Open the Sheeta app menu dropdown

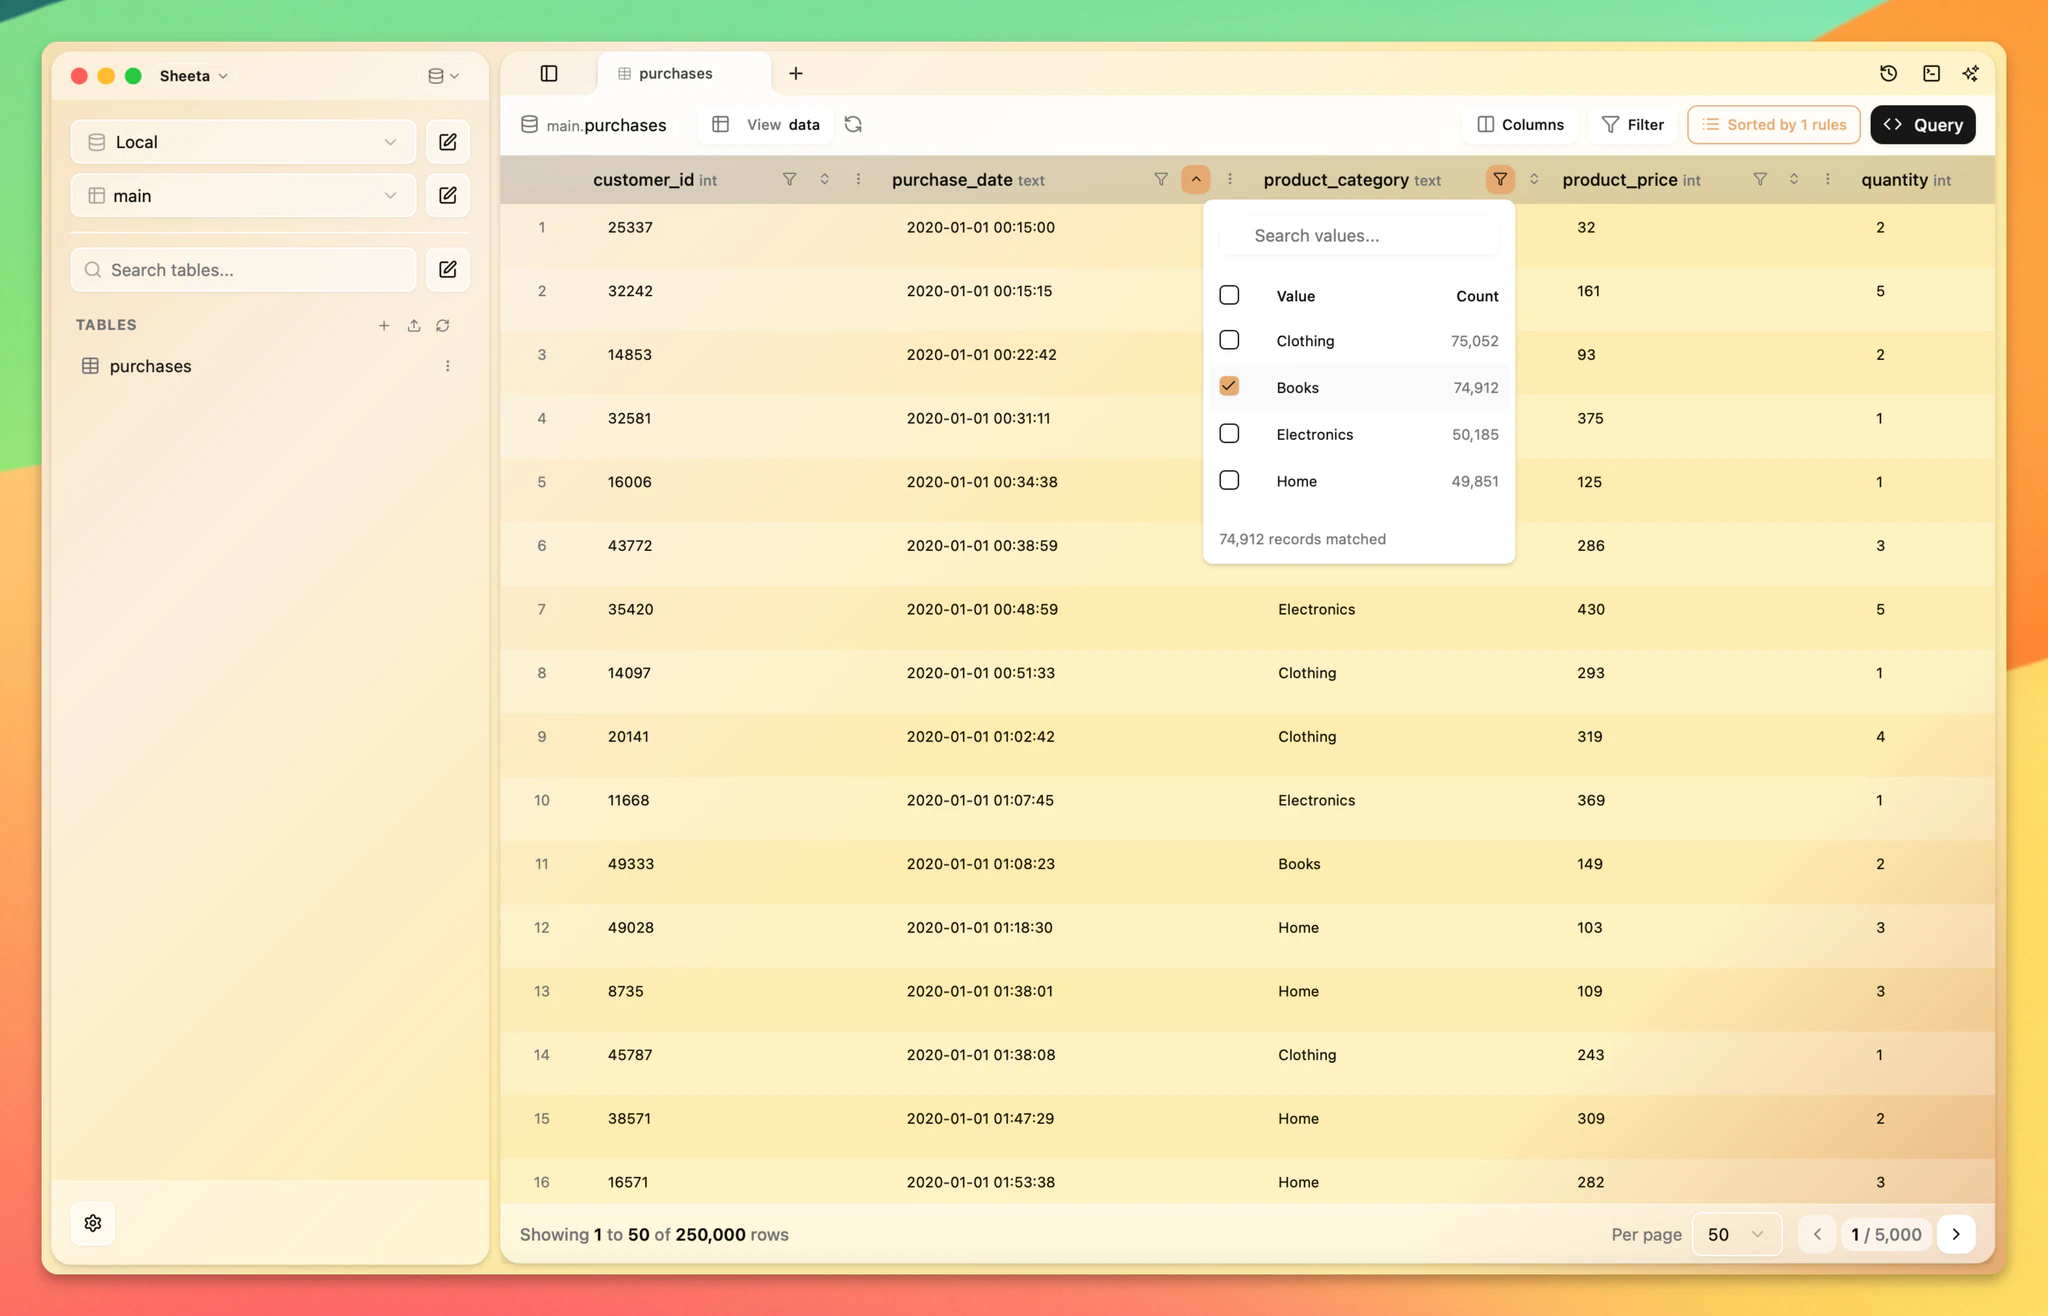194,76
